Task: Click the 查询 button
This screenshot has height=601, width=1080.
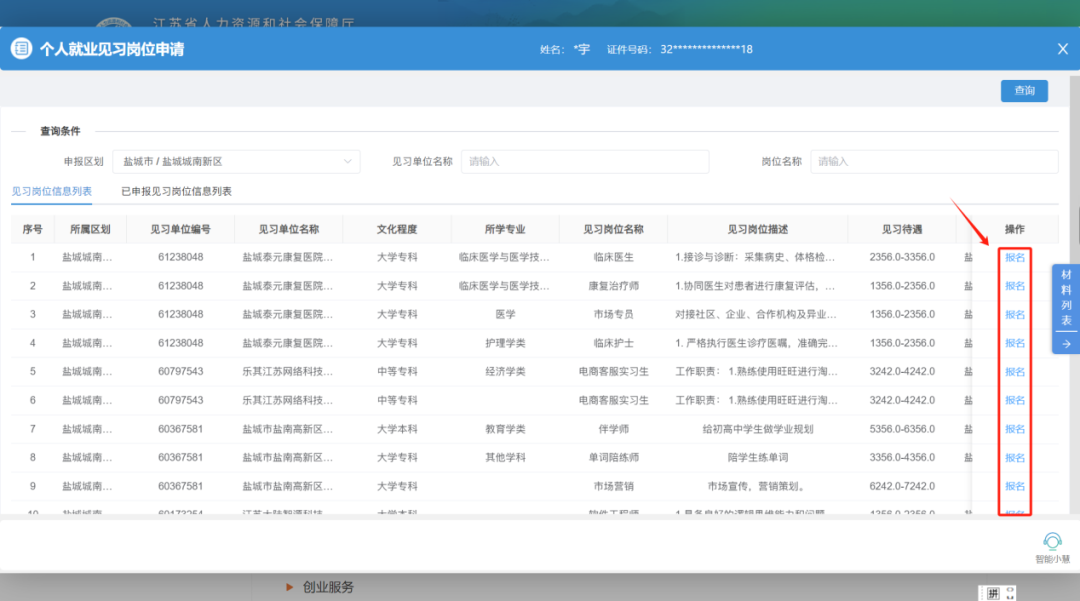Action: [1024, 90]
